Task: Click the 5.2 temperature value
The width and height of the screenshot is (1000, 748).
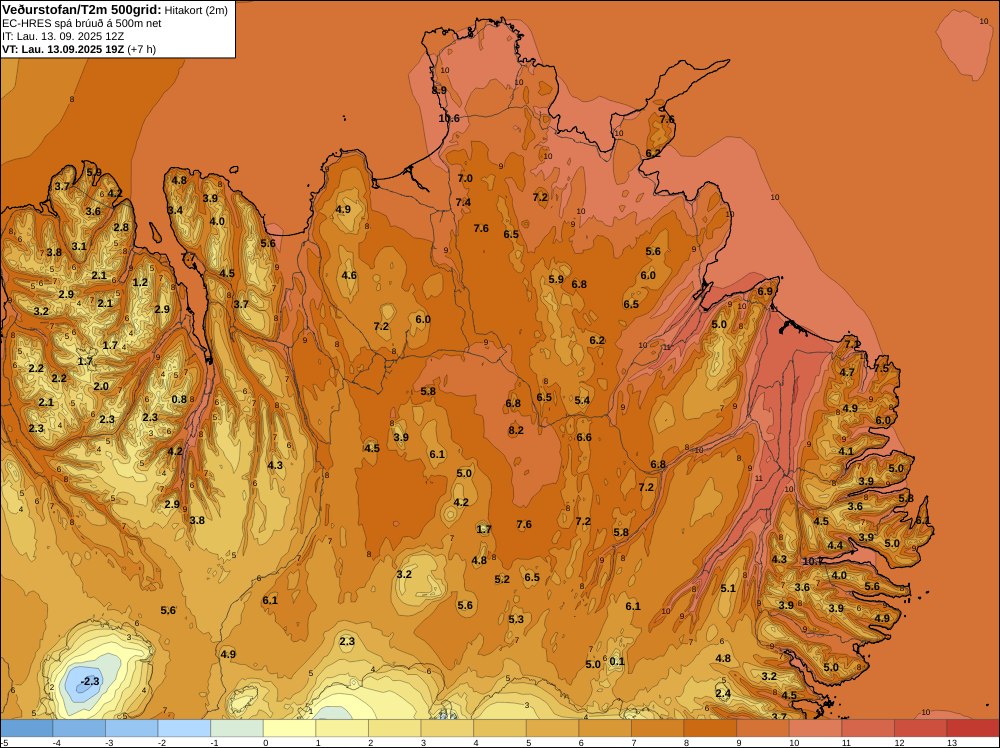Action: pos(502,579)
